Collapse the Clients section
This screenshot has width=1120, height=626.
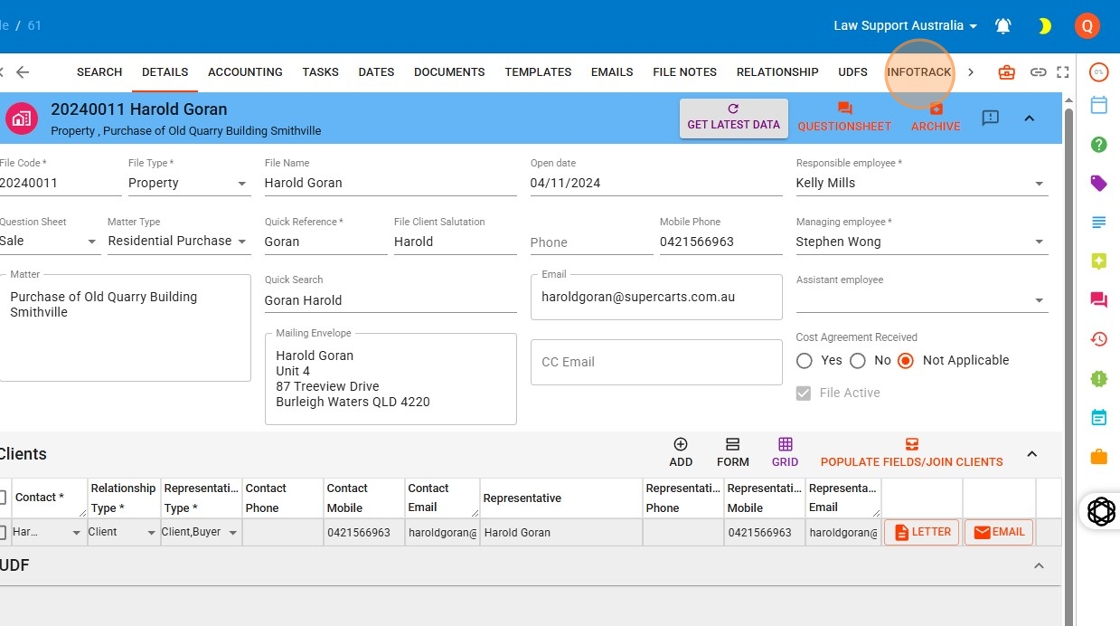(x=1032, y=455)
